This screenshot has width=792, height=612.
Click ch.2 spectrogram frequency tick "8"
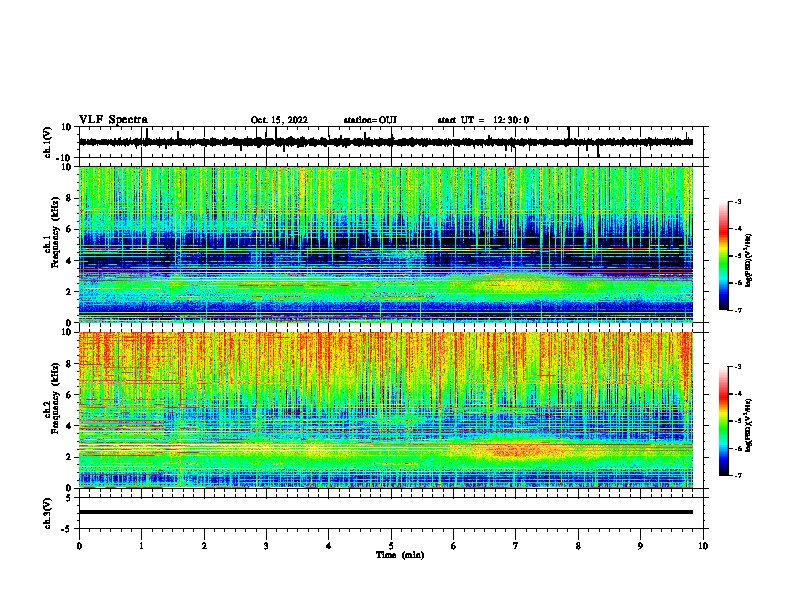click(69, 364)
